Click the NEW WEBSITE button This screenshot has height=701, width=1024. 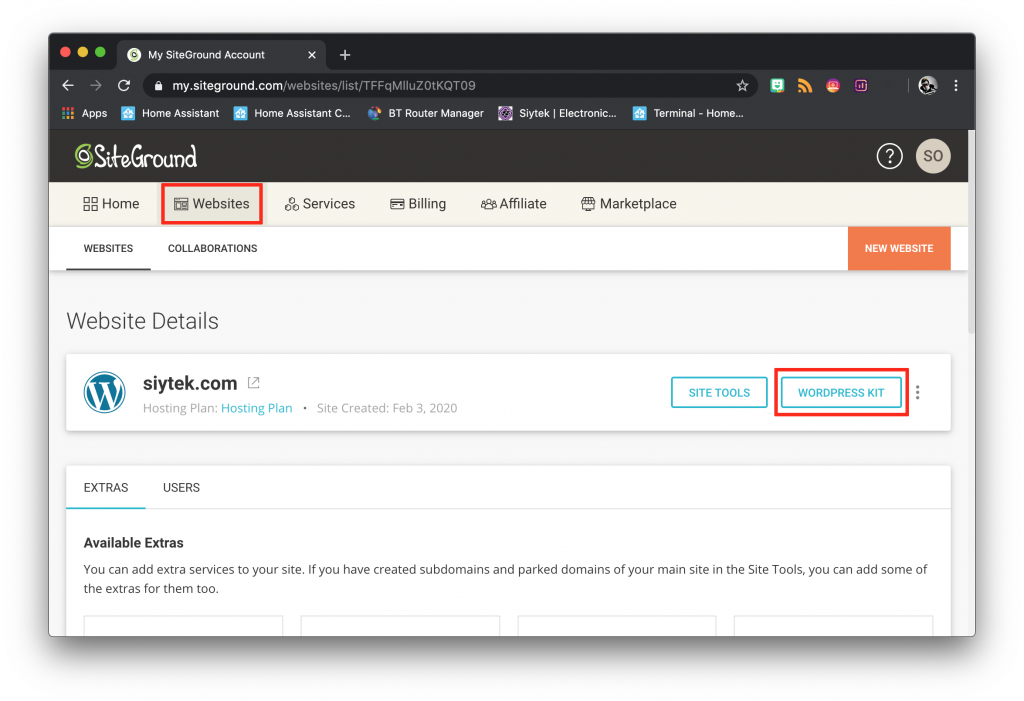[899, 248]
